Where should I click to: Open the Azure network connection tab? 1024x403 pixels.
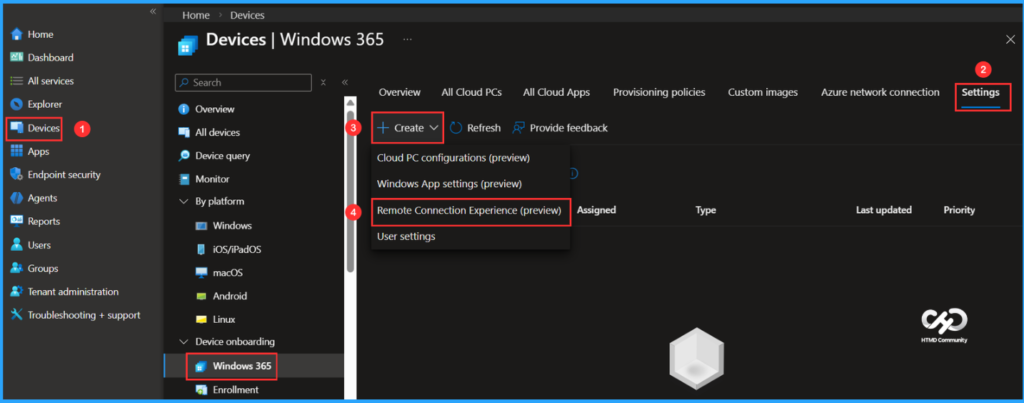880,93
